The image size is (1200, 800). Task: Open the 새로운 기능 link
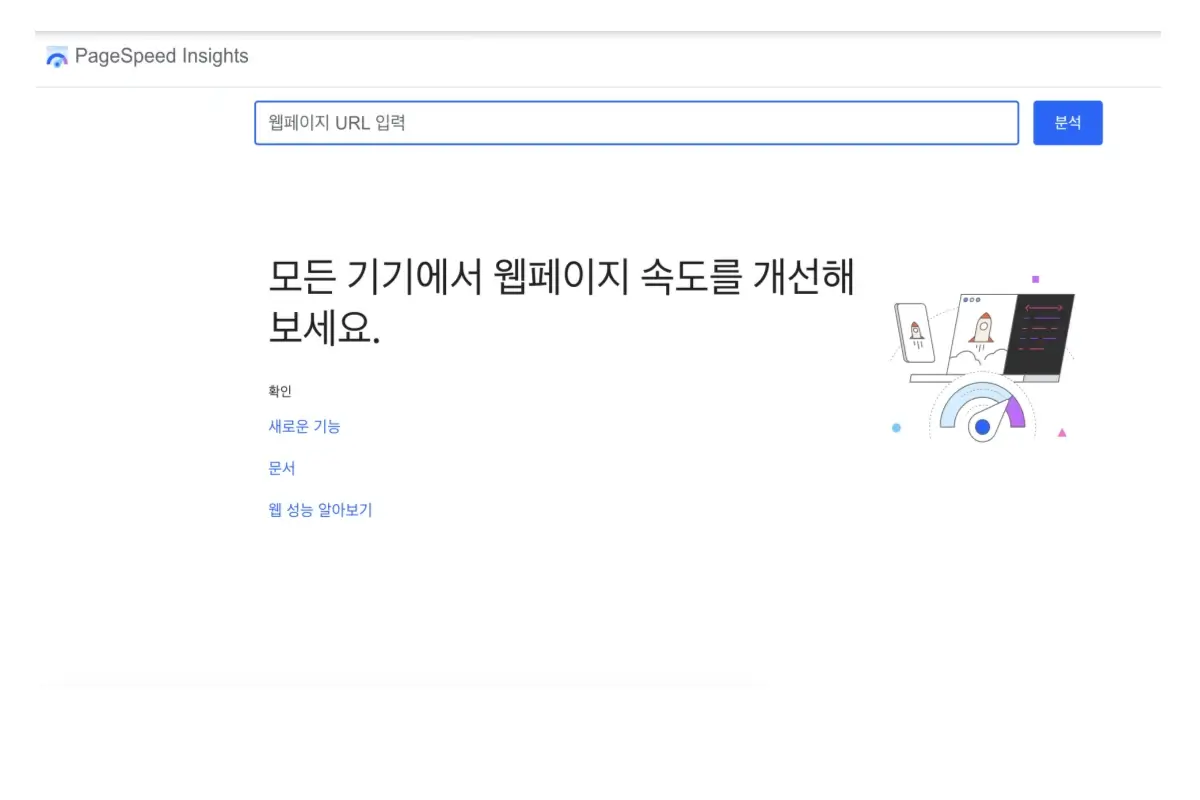click(304, 426)
